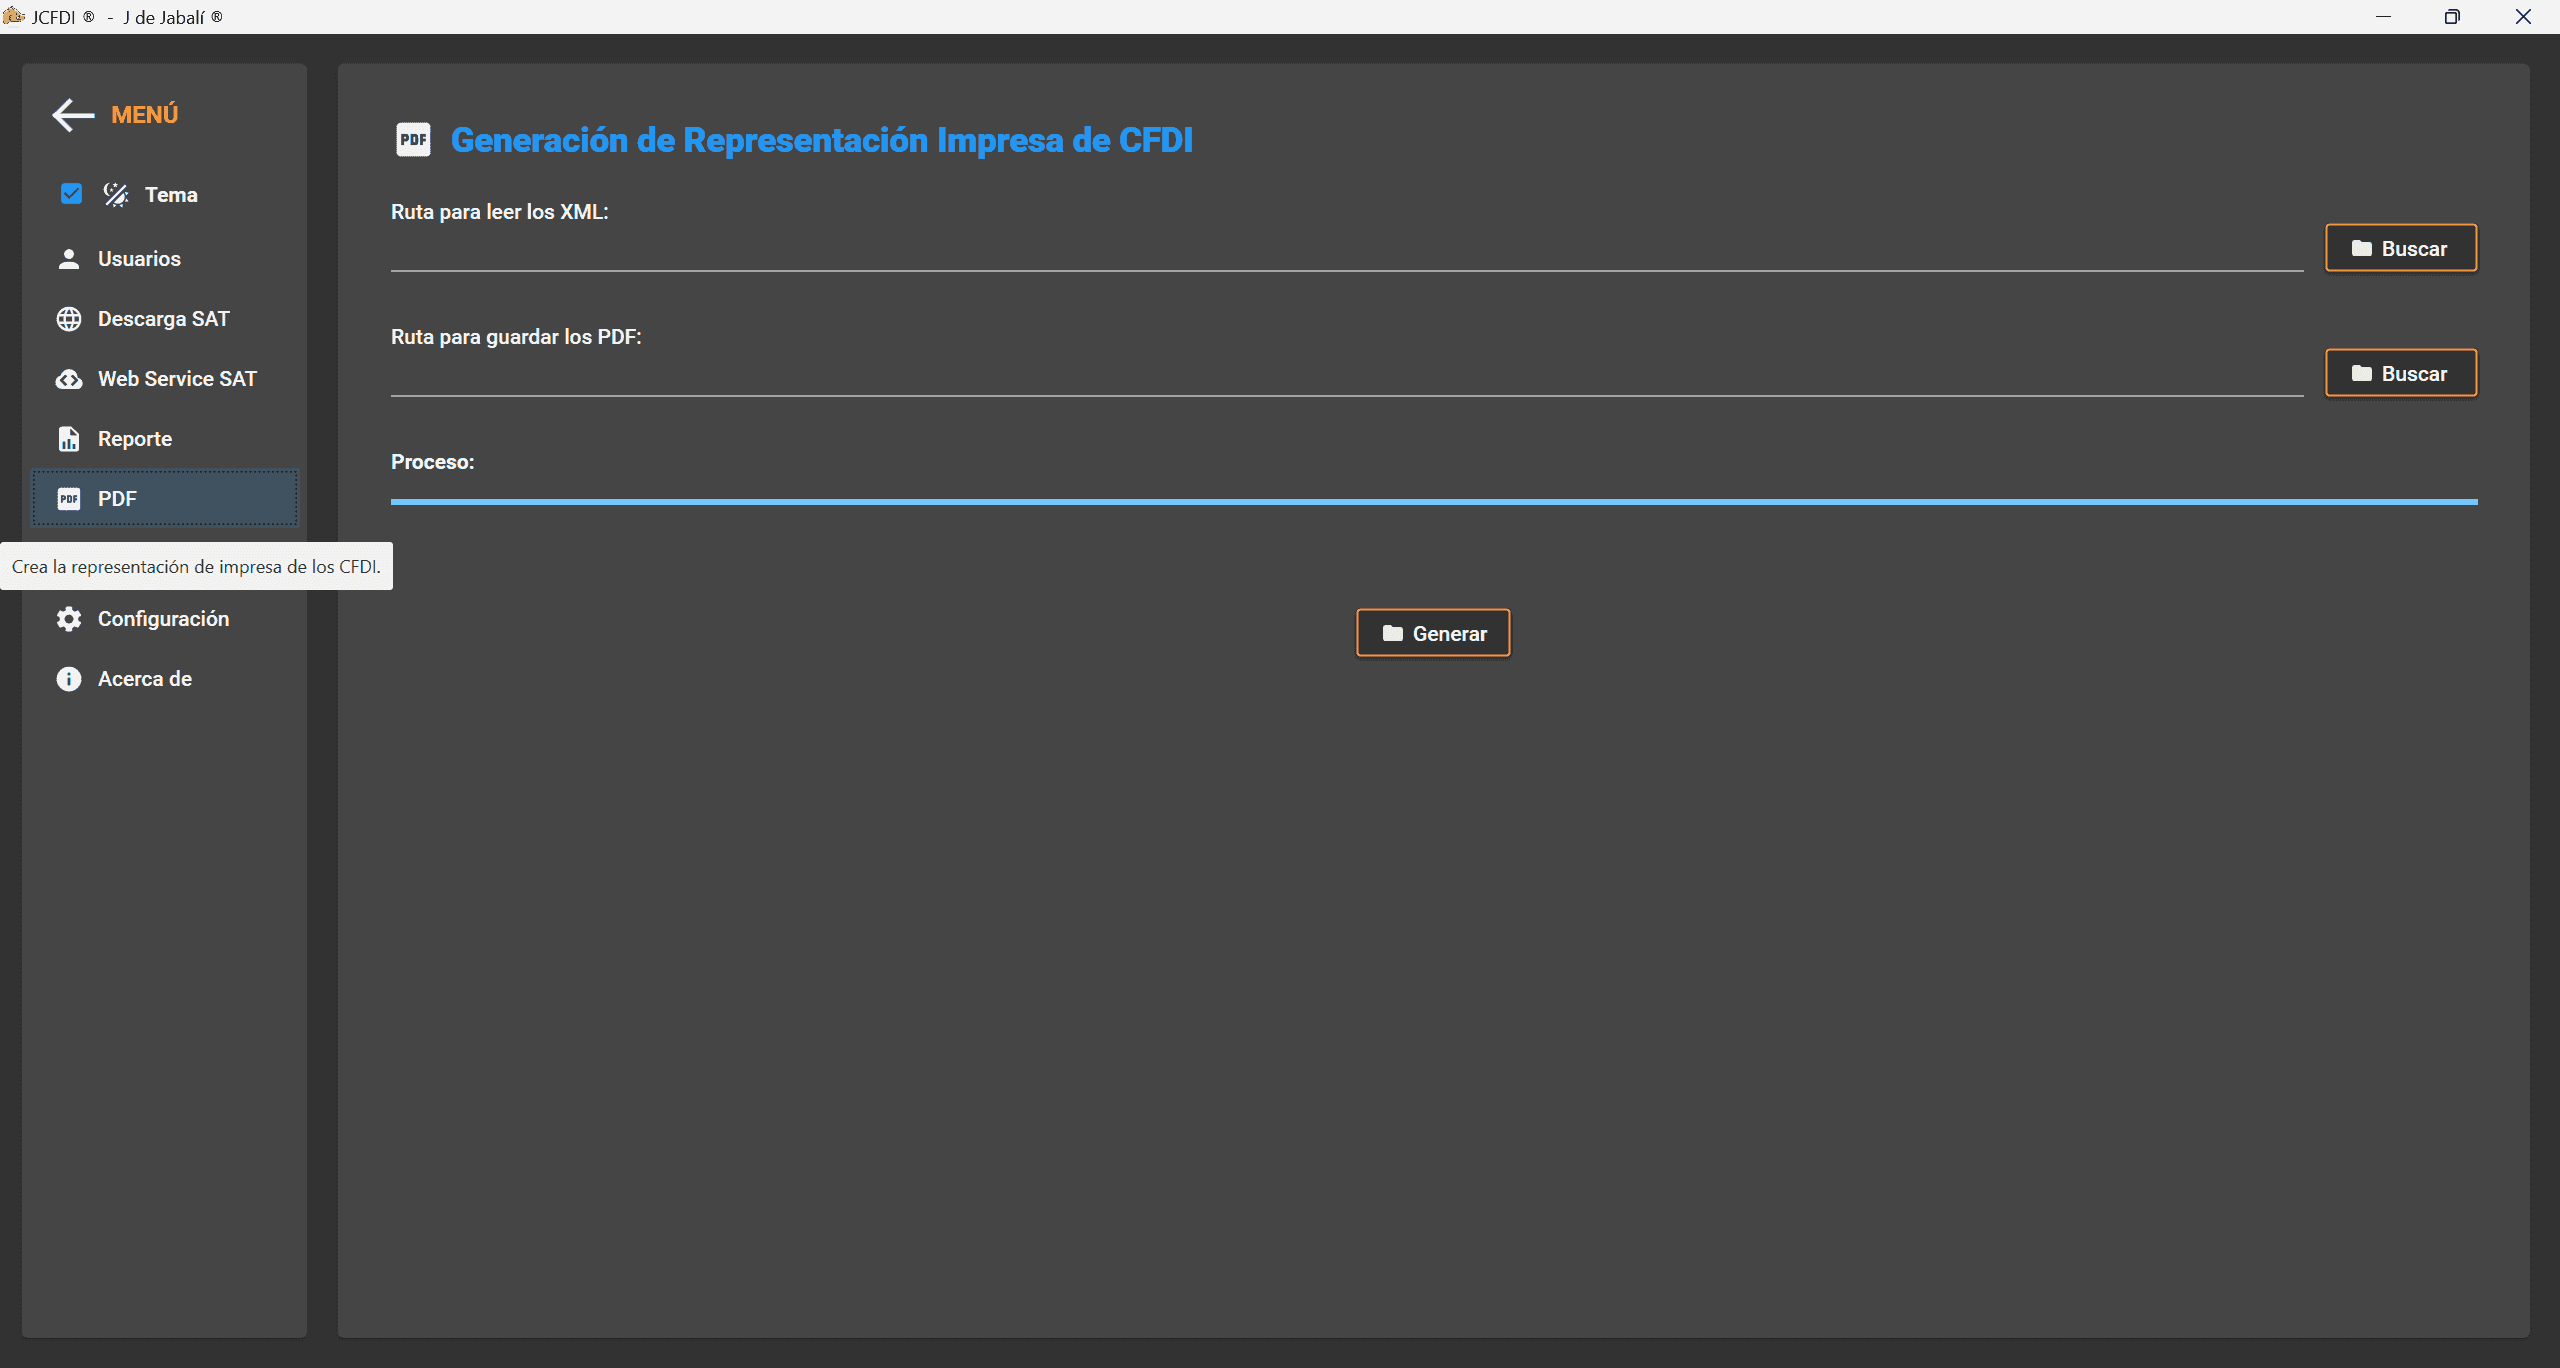The image size is (2560, 1368).
Task: Click the Reporte icon in sidebar
Action: click(68, 439)
